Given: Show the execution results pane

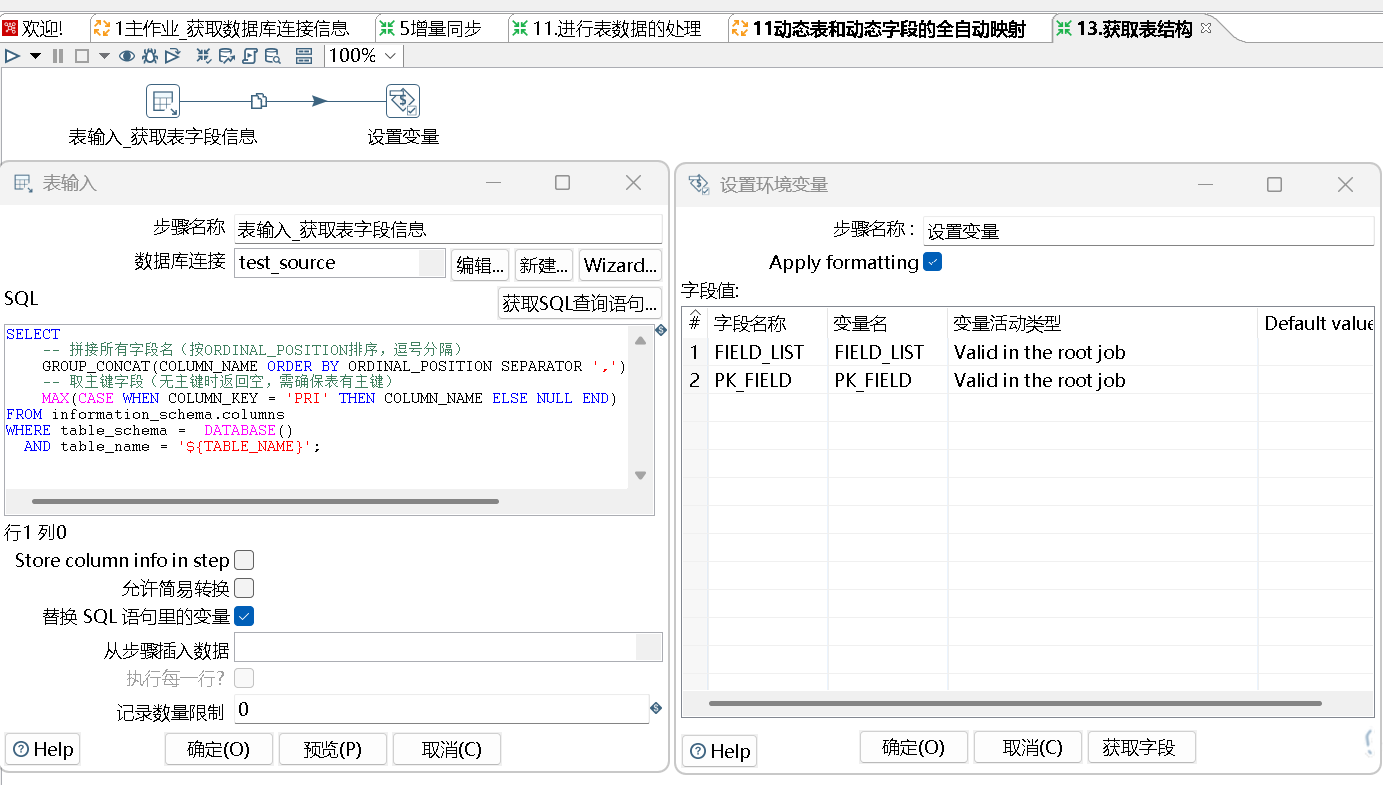Looking at the screenshot, I should click(x=304, y=56).
